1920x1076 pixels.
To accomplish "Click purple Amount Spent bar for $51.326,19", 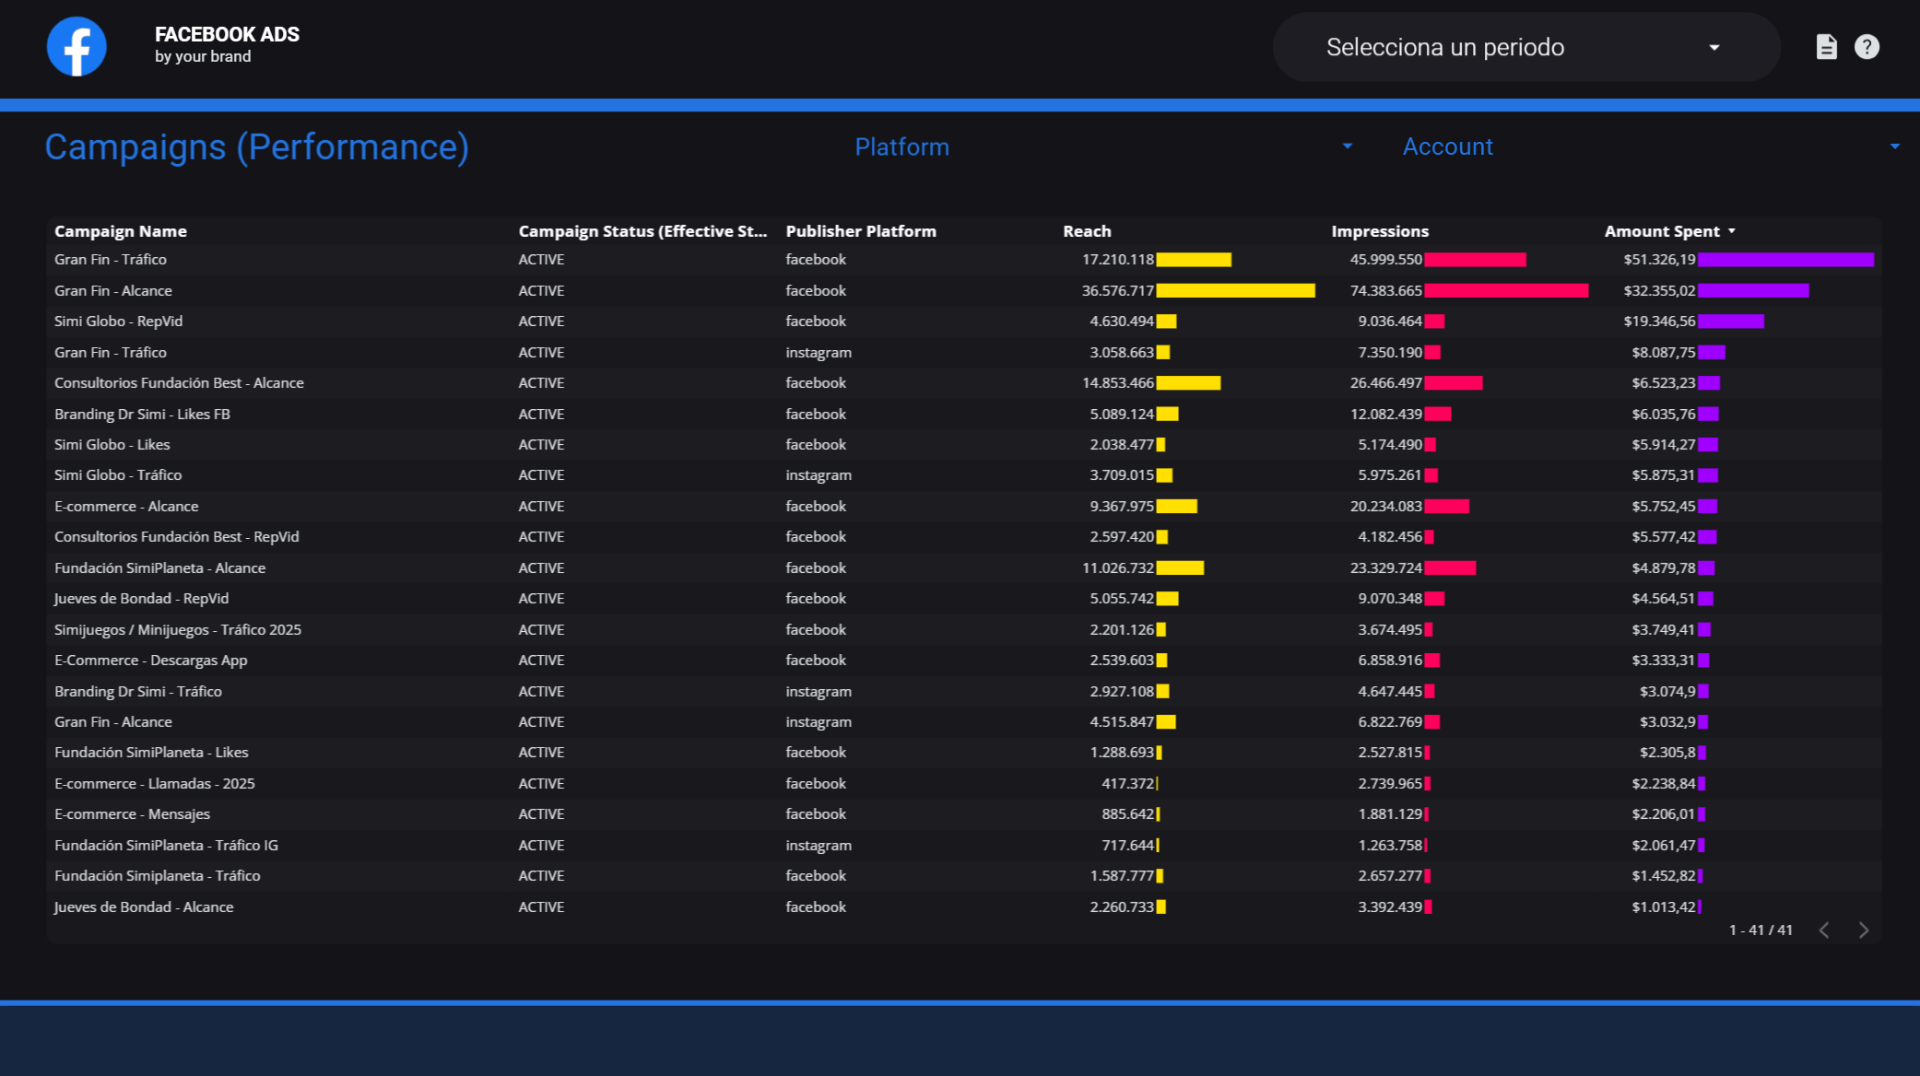I will pyautogui.click(x=1785, y=260).
